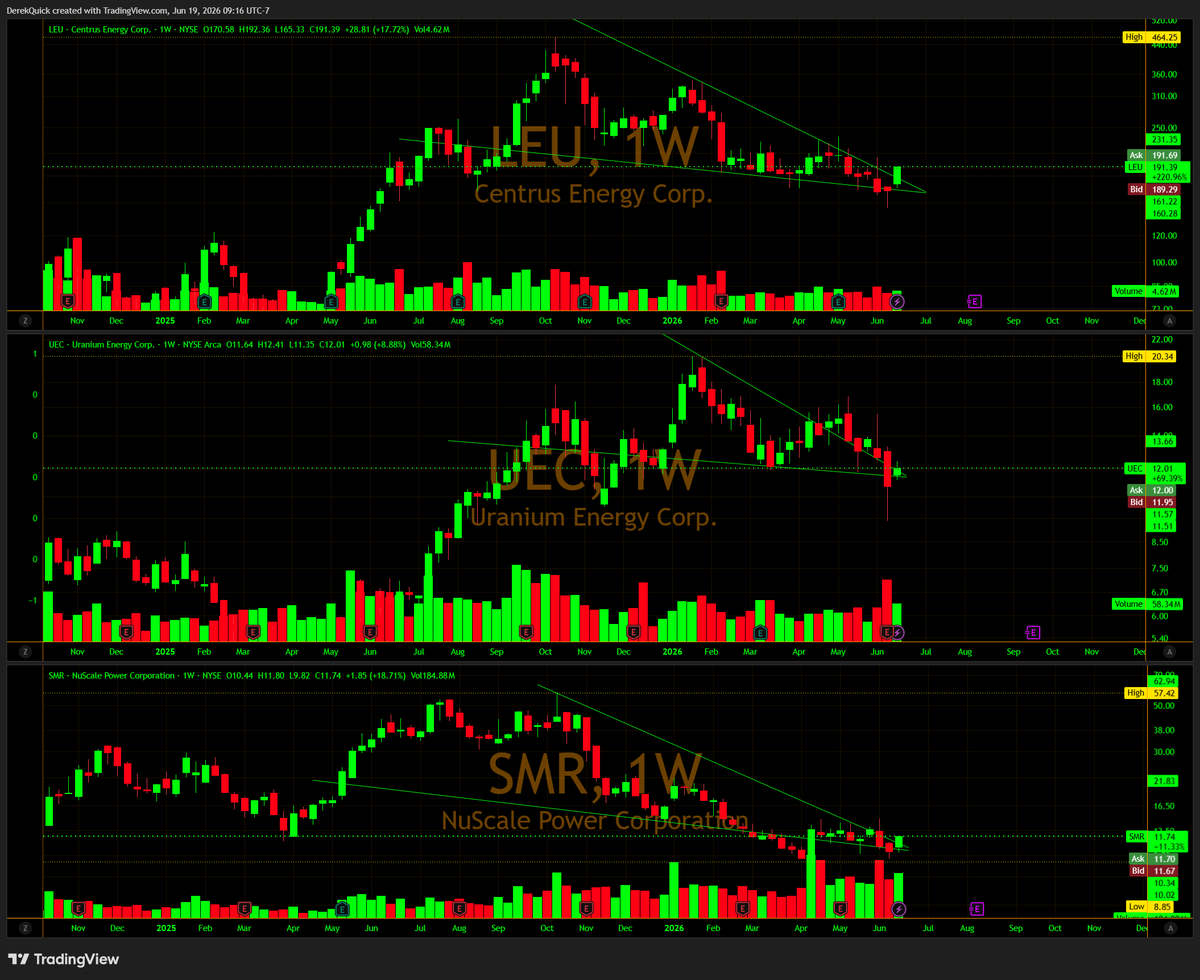The width and height of the screenshot is (1200, 980).
Task: Click the Low 8.85 price label
Action: coord(1150,907)
